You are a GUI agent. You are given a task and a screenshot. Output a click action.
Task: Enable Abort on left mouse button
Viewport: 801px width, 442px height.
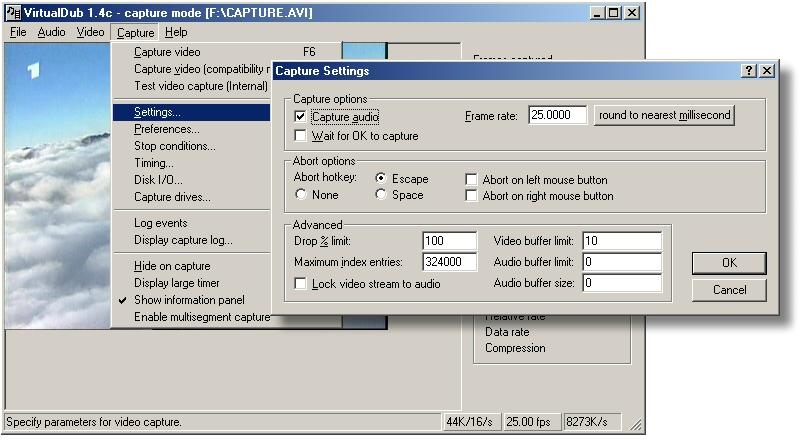click(471, 179)
